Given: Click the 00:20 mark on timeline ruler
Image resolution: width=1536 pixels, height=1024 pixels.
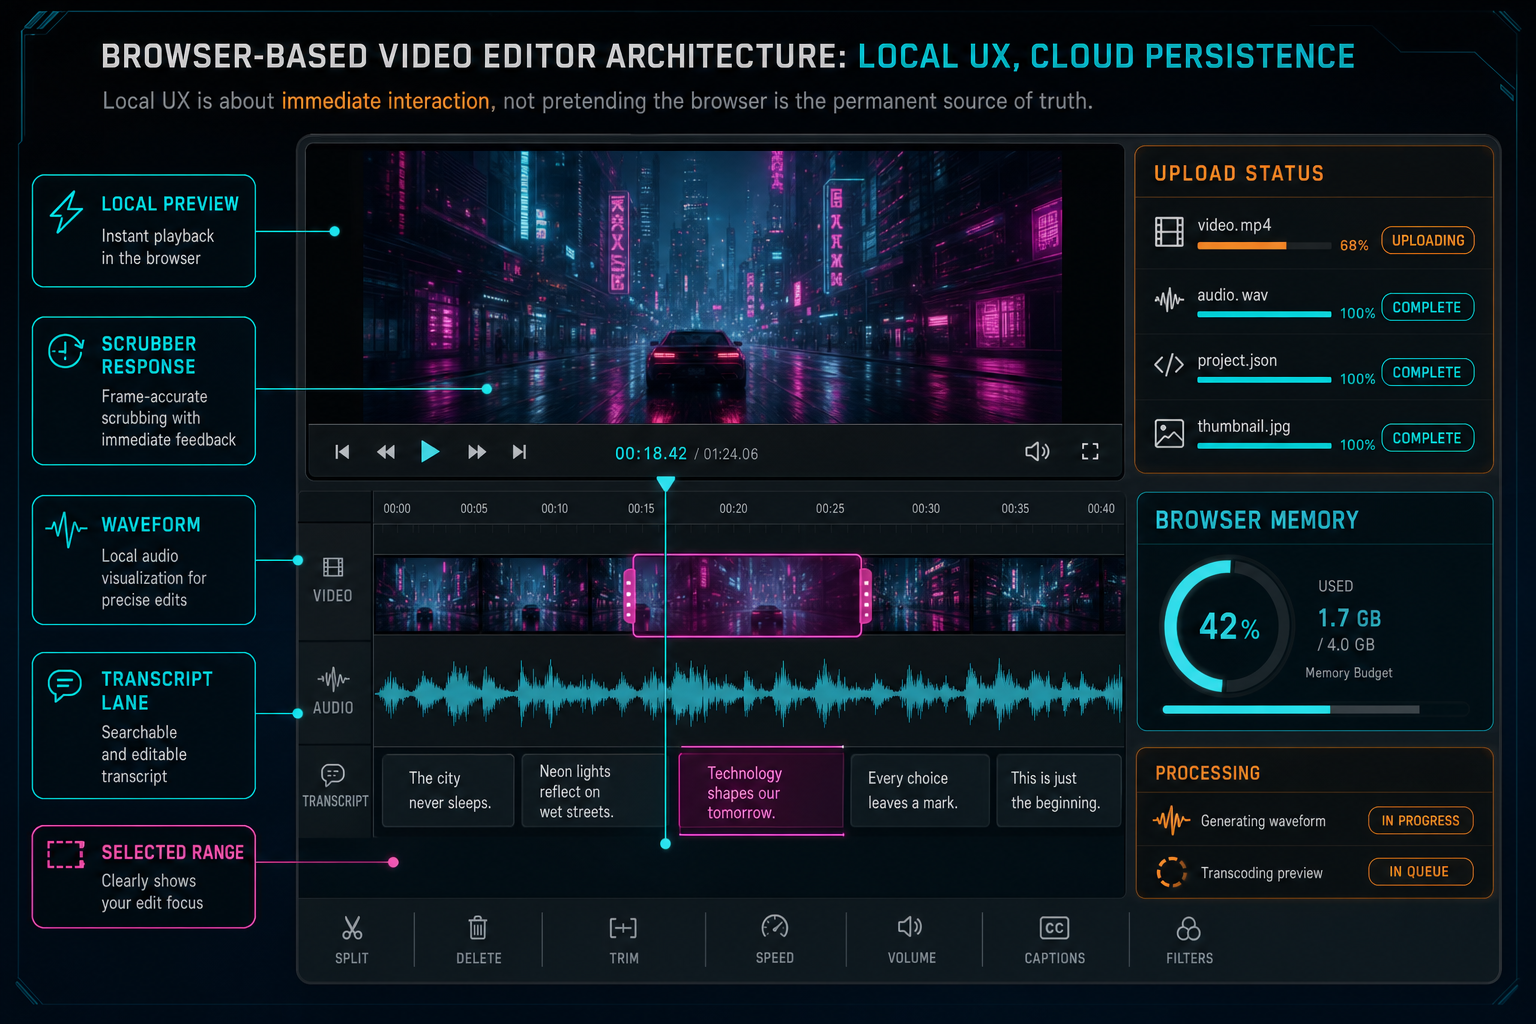Looking at the screenshot, I should point(733,509).
